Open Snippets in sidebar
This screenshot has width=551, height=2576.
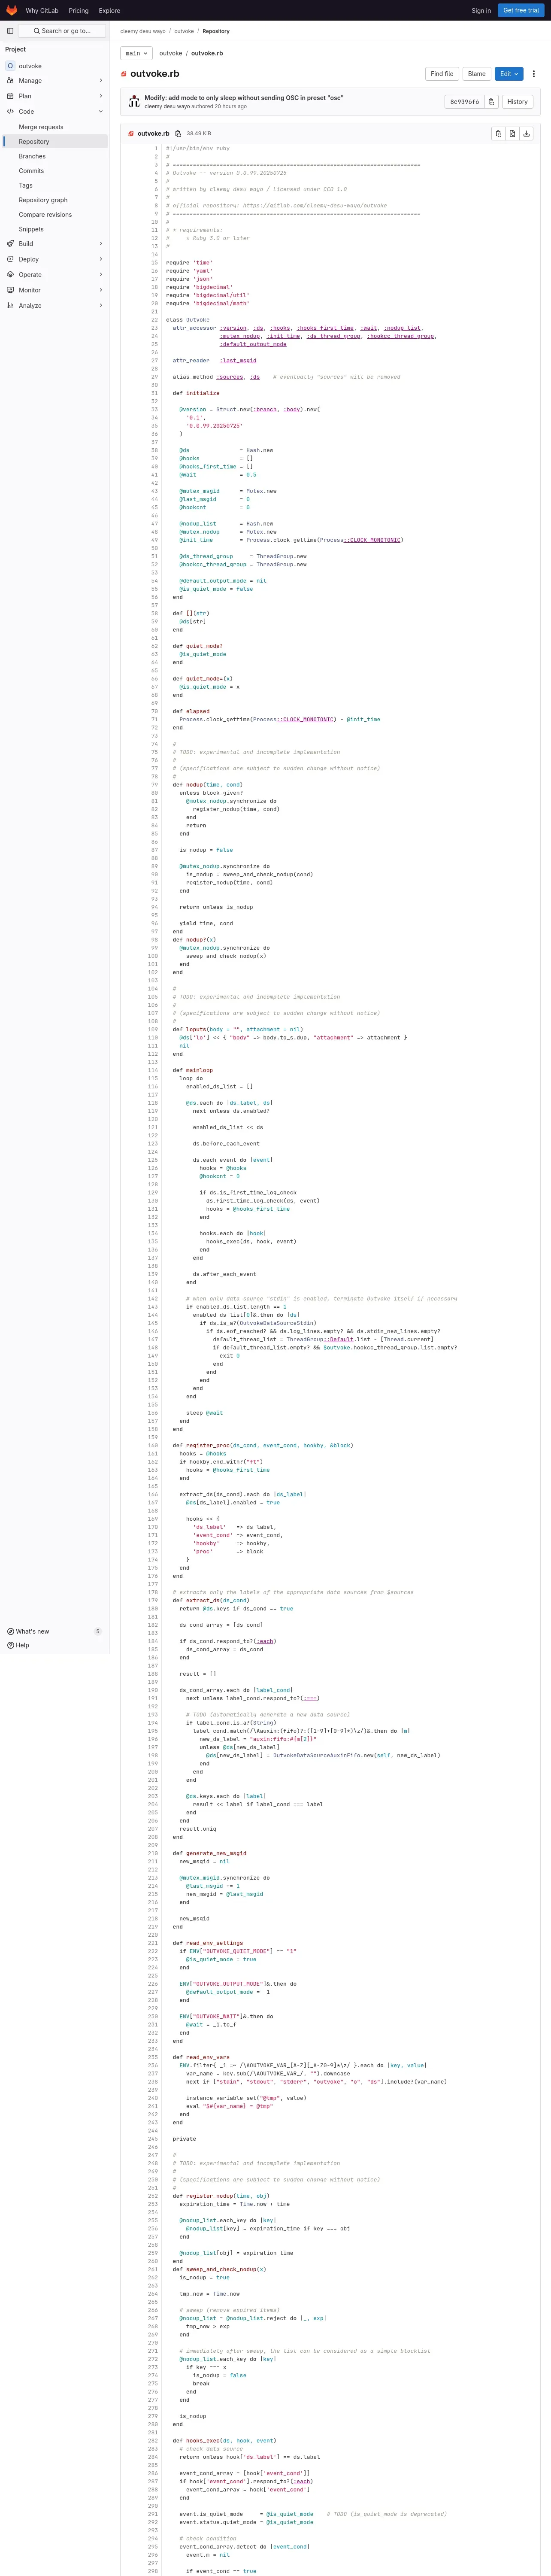pos(55,229)
